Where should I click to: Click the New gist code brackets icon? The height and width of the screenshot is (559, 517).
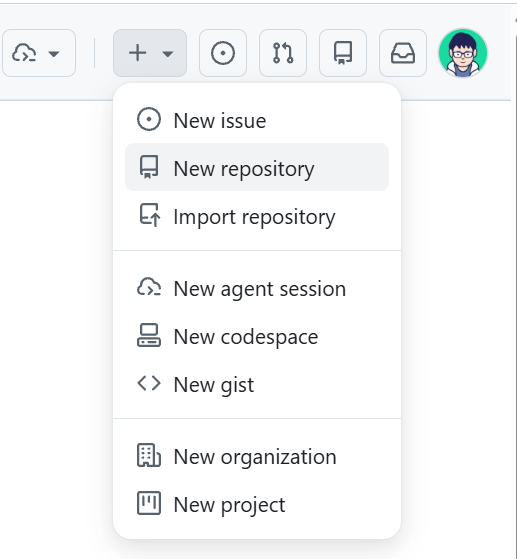(x=149, y=384)
